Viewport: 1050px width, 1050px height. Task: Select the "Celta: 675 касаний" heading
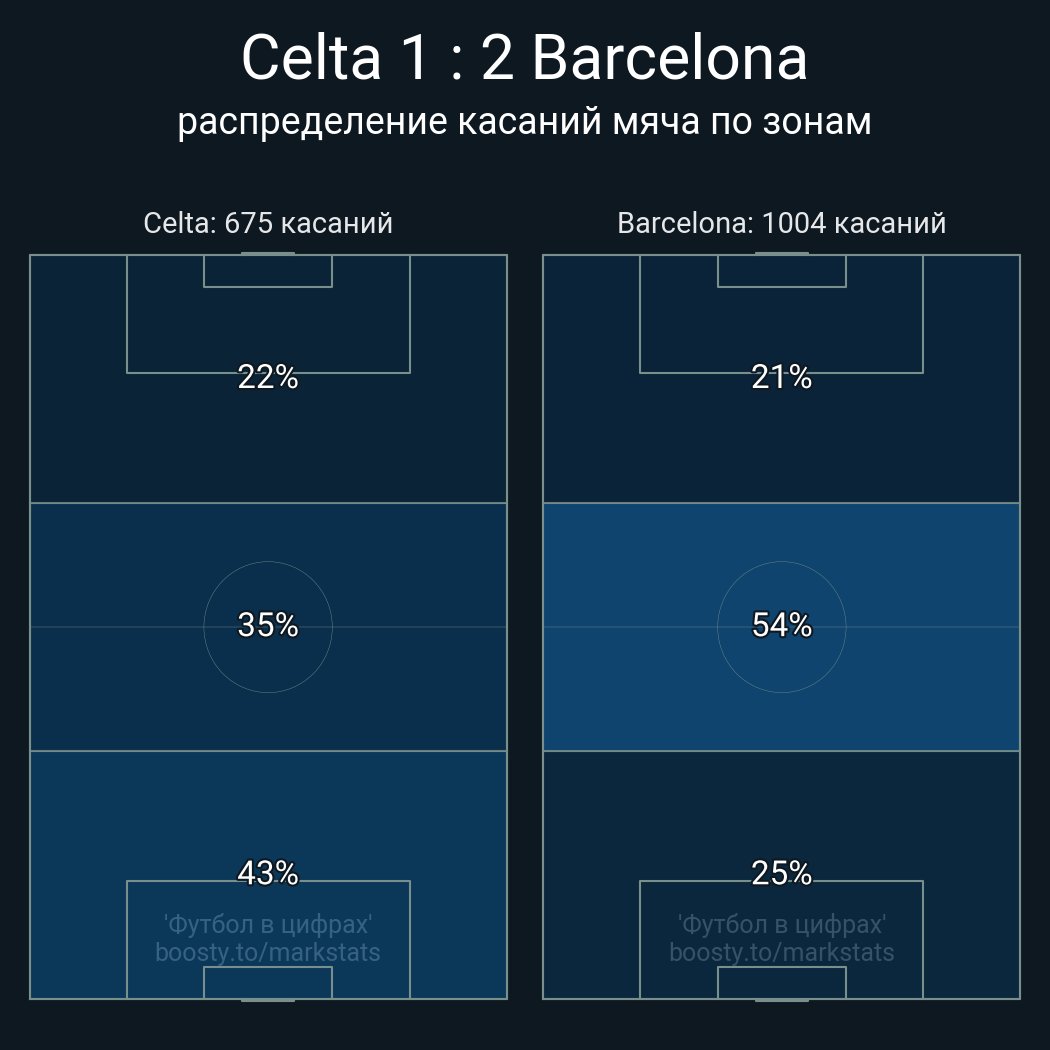point(268,223)
